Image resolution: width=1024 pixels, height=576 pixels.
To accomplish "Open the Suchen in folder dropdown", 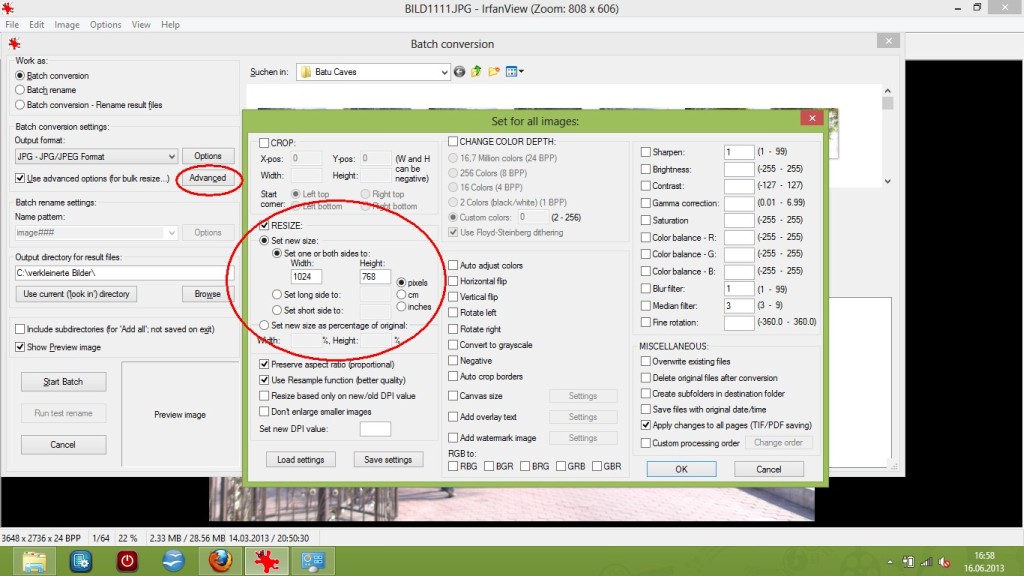I will pos(443,72).
